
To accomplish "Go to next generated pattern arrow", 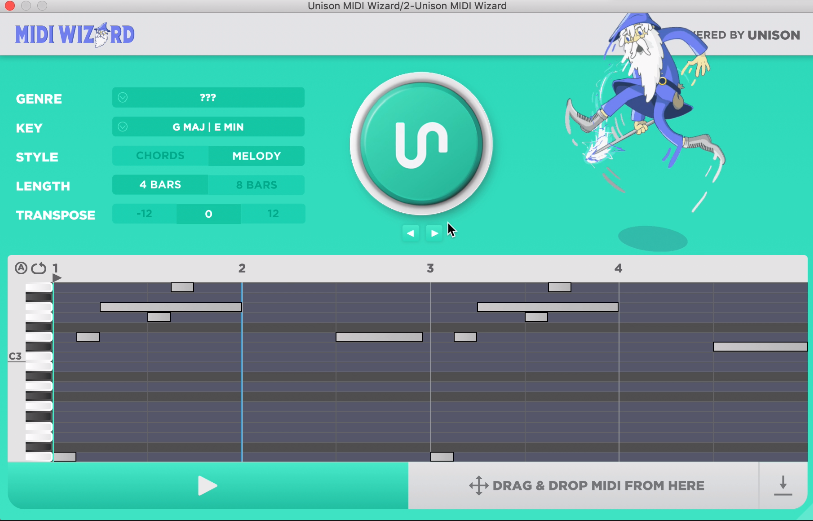I will click(x=434, y=233).
